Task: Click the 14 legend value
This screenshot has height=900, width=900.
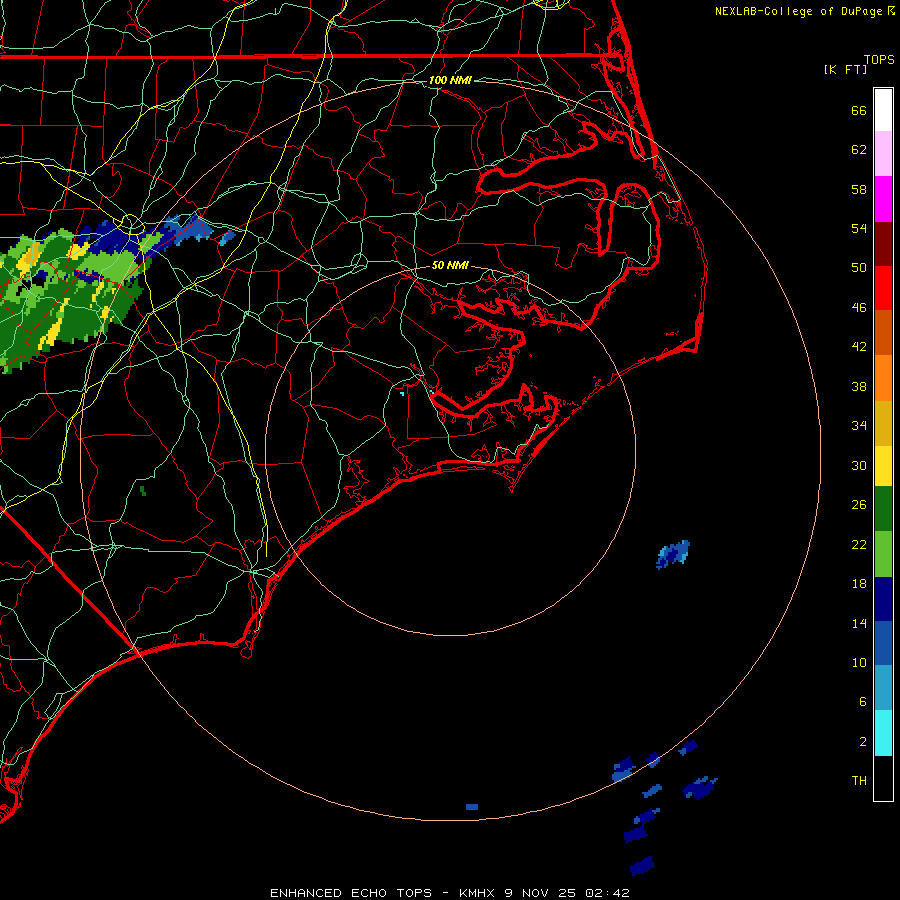Action: coord(859,623)
